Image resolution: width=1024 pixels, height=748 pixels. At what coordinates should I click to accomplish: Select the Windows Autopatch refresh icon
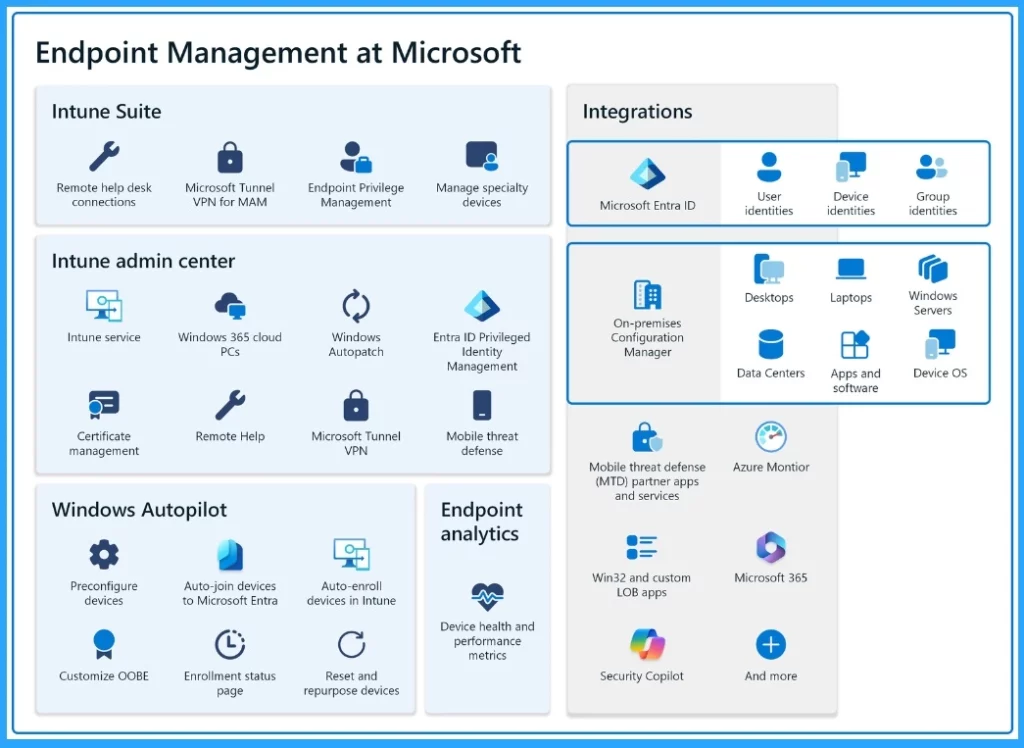[356, 306]
